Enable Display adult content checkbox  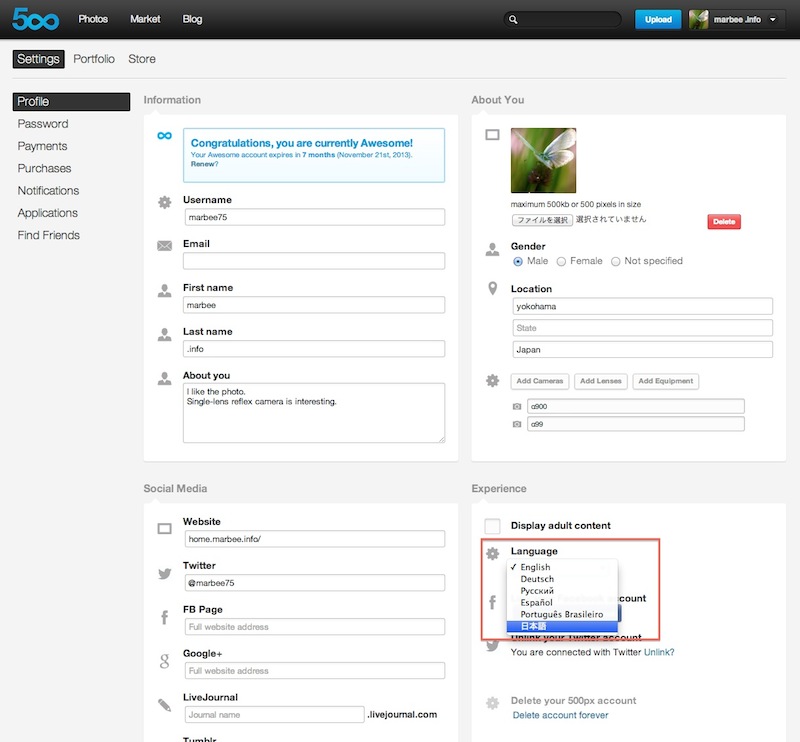(492, 526)
